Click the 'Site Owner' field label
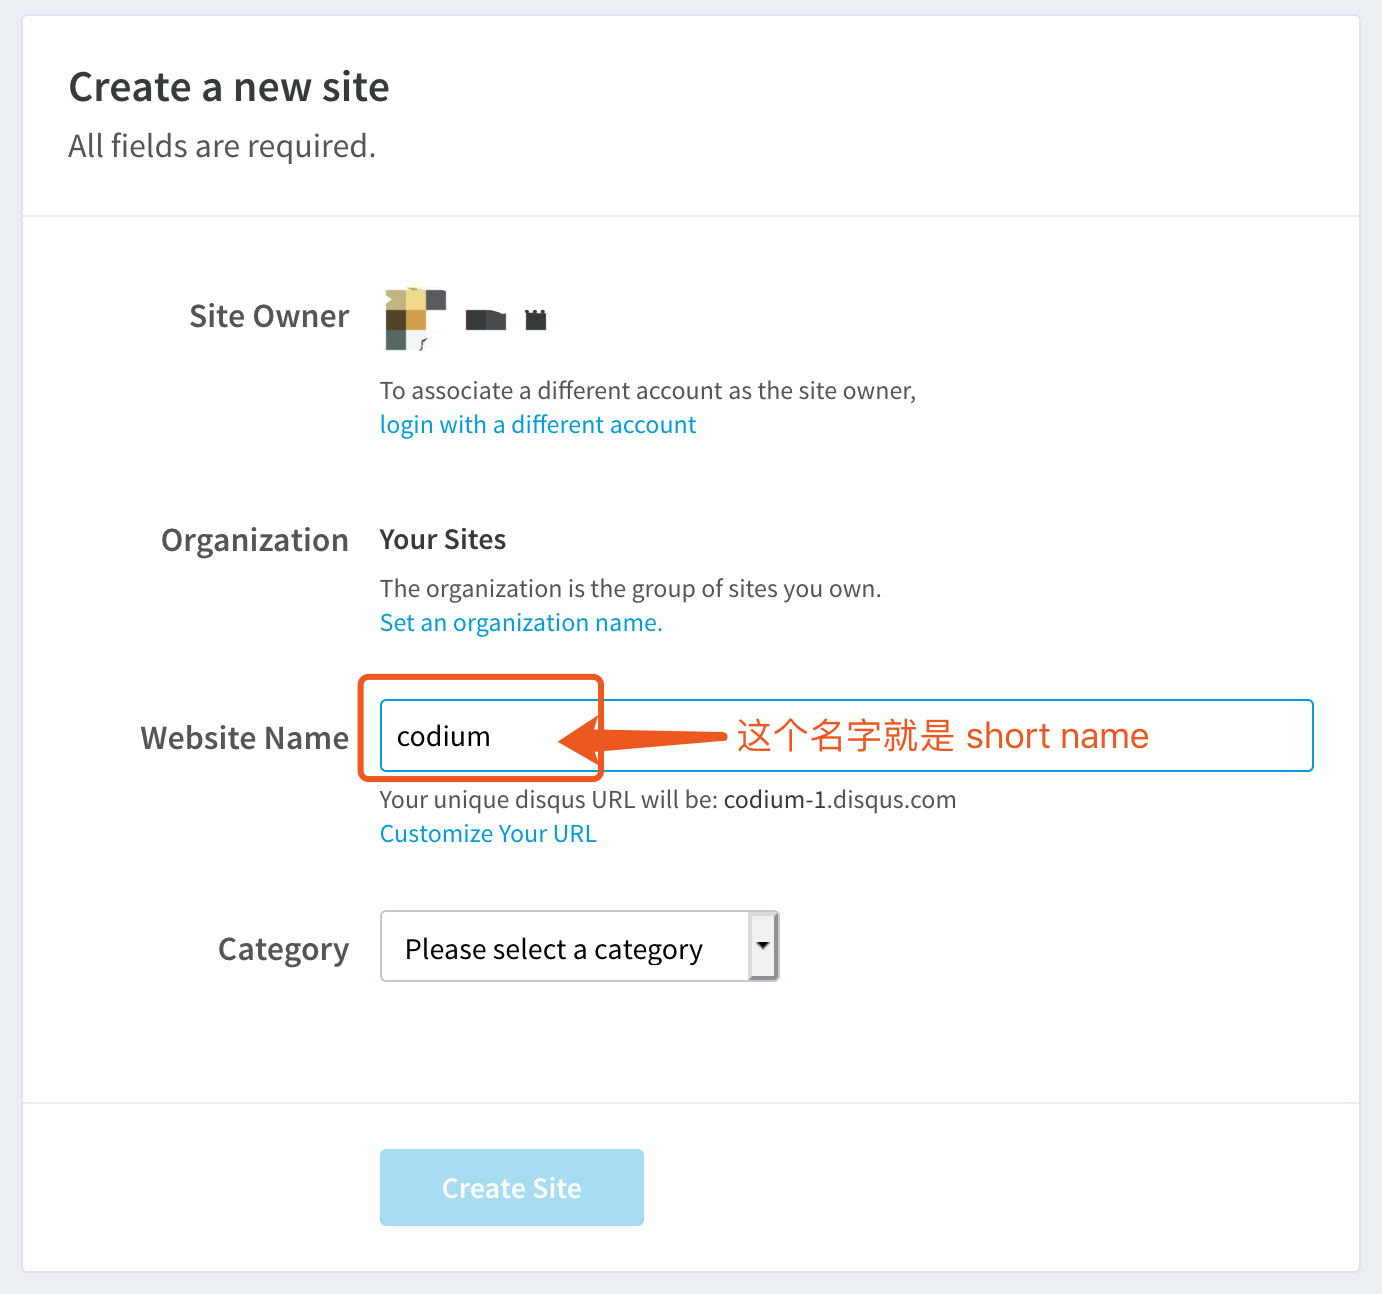 point(269,317)
